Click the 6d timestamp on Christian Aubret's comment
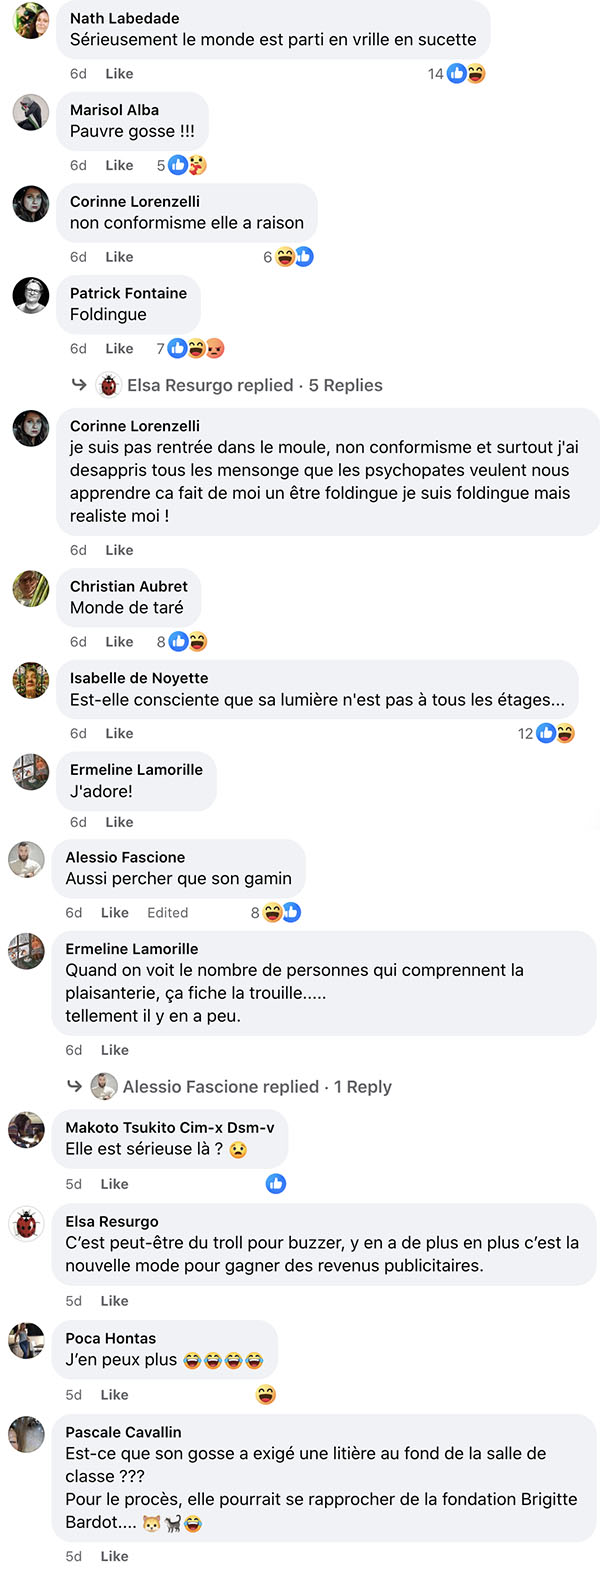 (x=78, y=641)
